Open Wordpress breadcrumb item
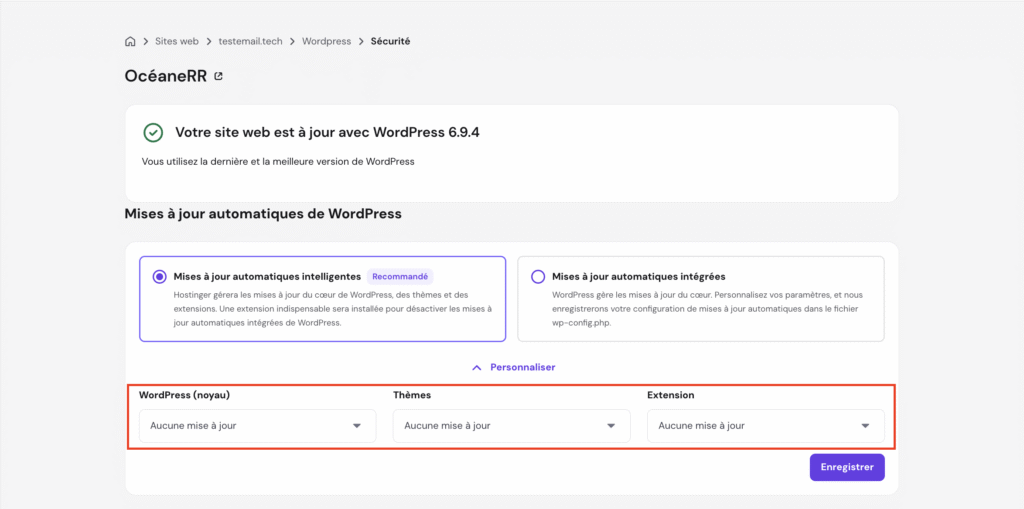This screenshot has height=509, width=1024. pos(326,42)
